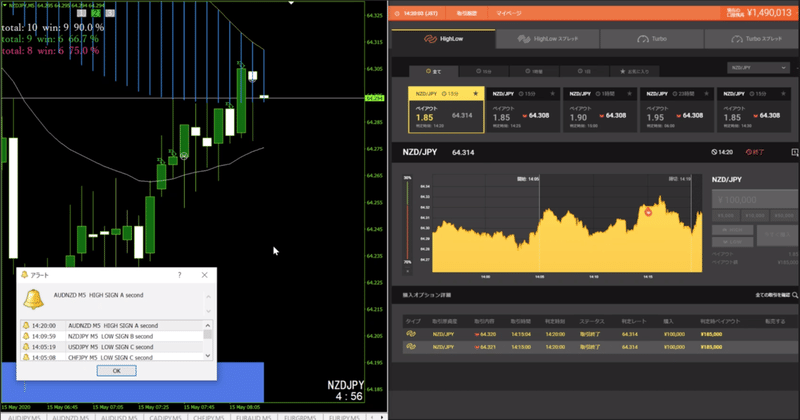Click the red trade marker on price chart
The width and height of the screenshot is (800, 420).
[x=648, y=212]
